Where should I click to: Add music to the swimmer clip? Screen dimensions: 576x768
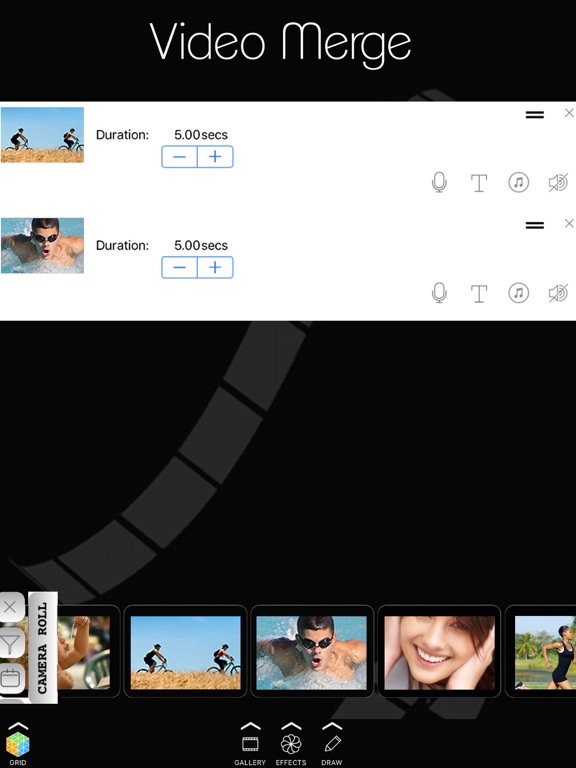[519, 293]
